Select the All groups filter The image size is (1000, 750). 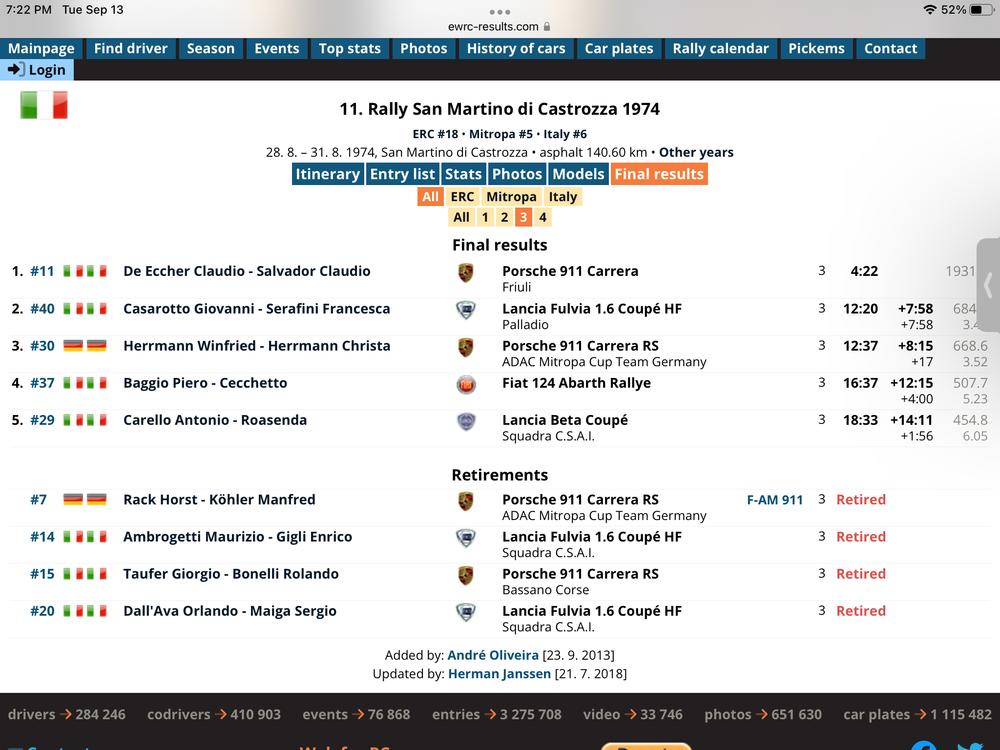click(x=461, y=217)
